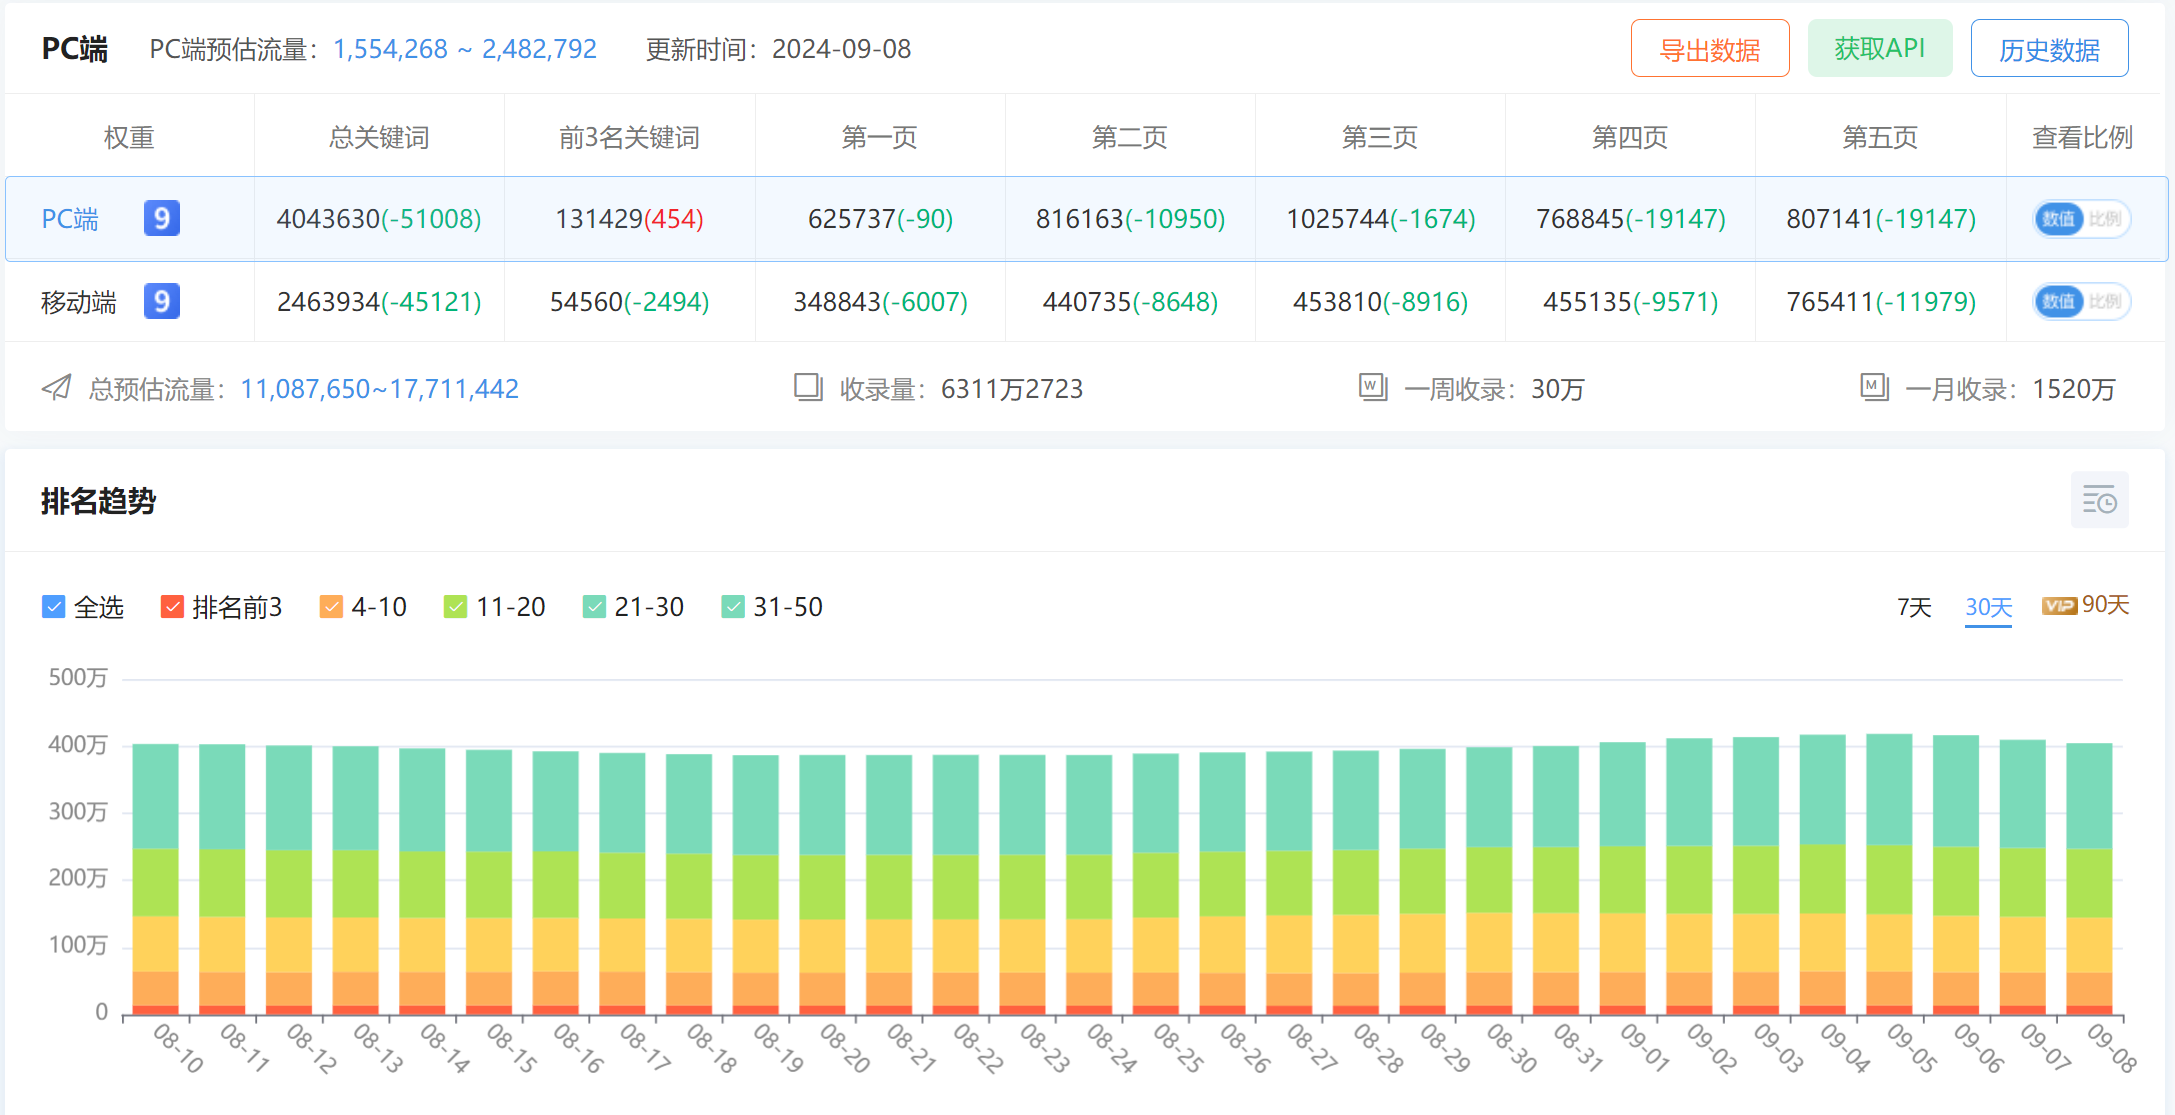Click the 收录量 page icon
This screenshot has width=2175, height=1115.
808,387
